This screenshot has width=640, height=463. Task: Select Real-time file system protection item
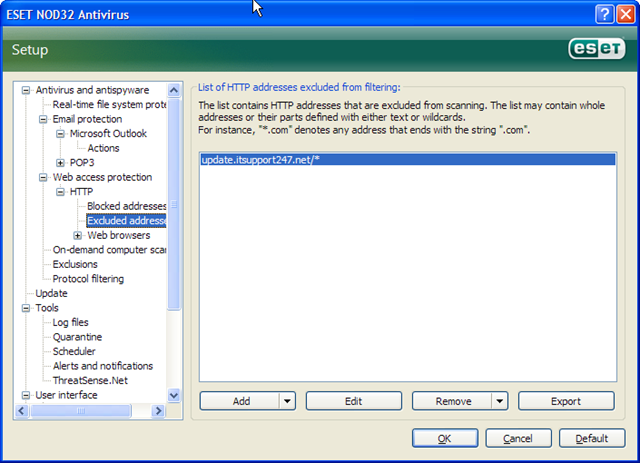[109, 105]
